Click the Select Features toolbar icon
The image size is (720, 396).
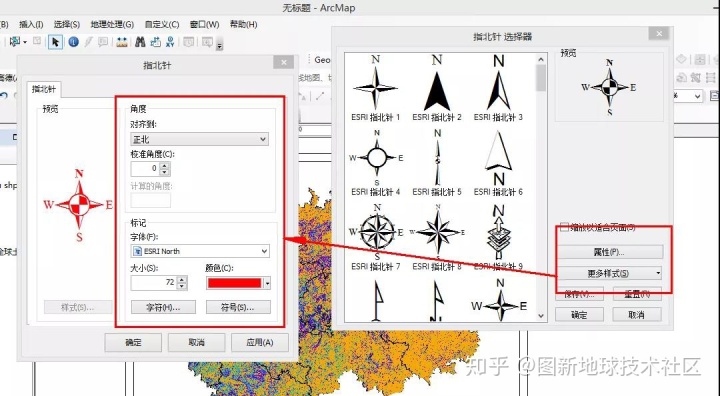(15, 42)
